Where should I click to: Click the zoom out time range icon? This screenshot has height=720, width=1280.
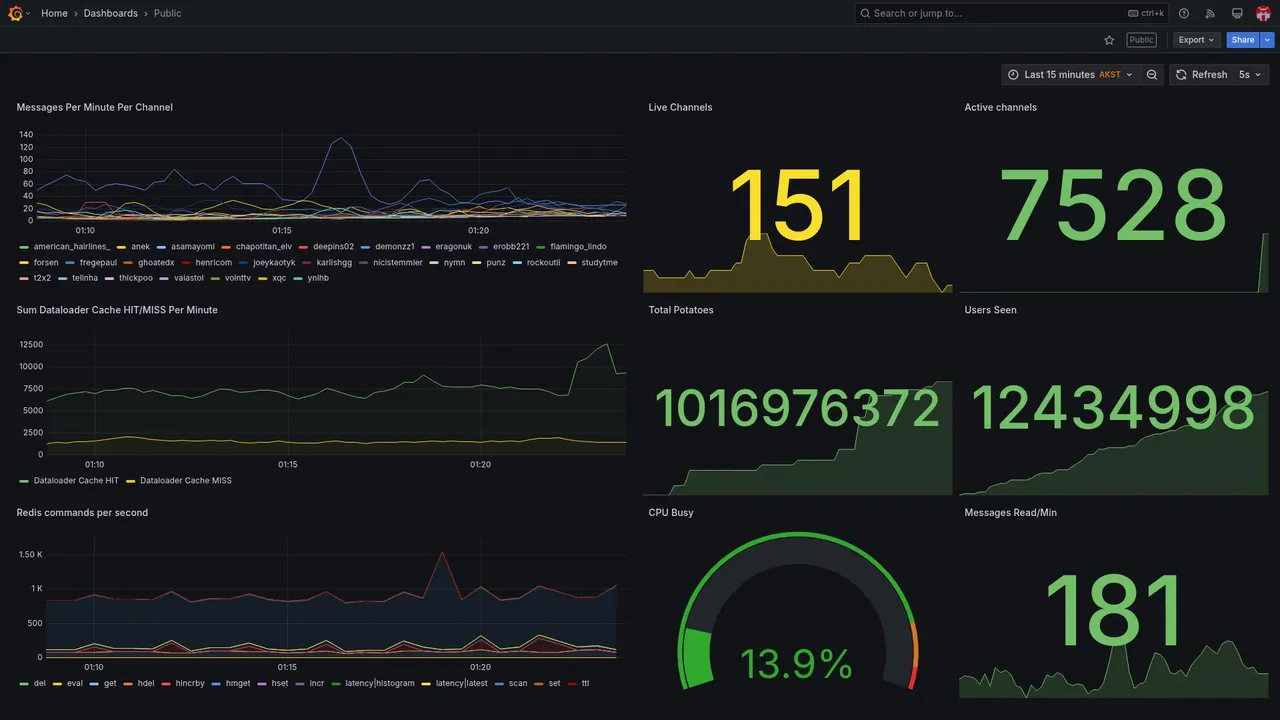click(1152, 75)
